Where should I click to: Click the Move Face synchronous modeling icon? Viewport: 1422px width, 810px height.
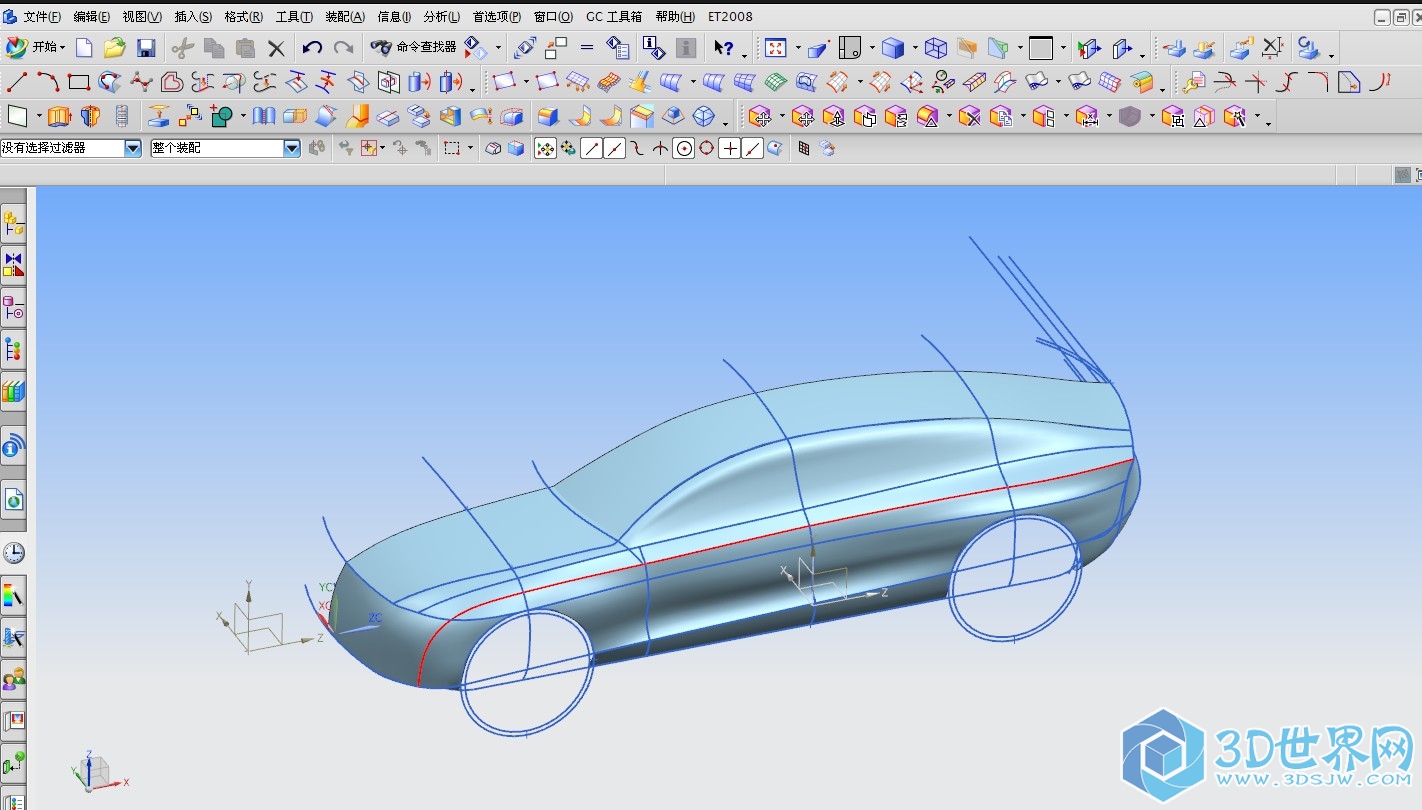pyautogui.click(x=760, y=117)
